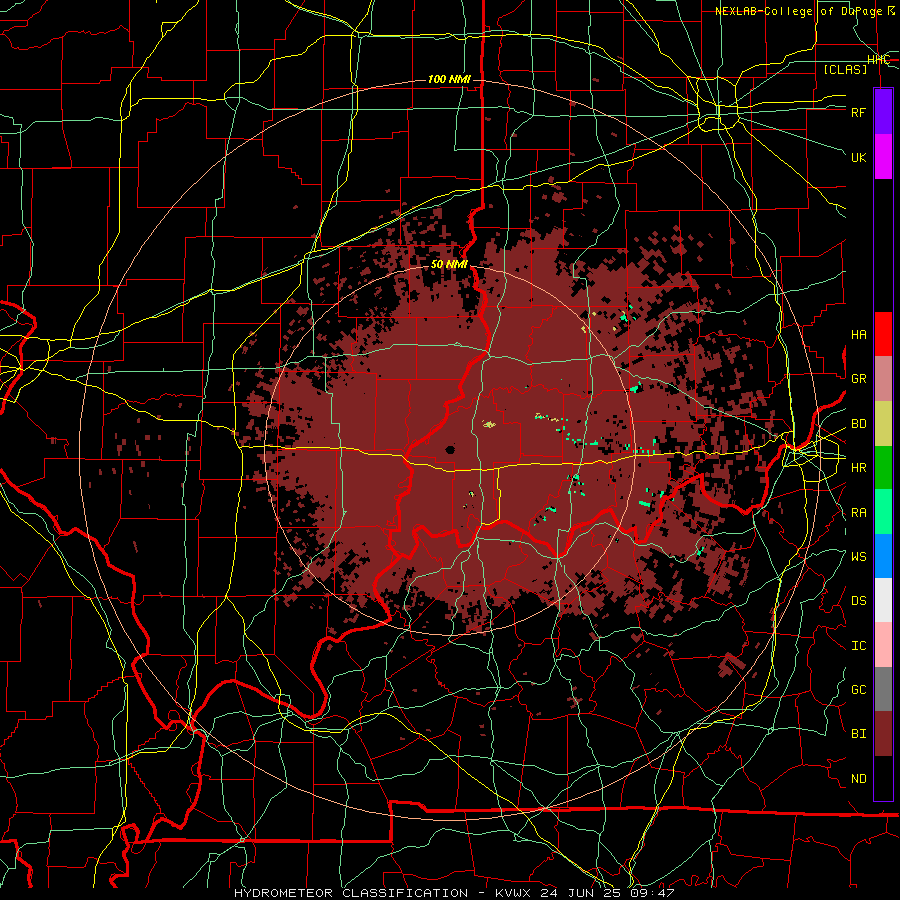Click the light pink IC legend swatch

(883, 645)
